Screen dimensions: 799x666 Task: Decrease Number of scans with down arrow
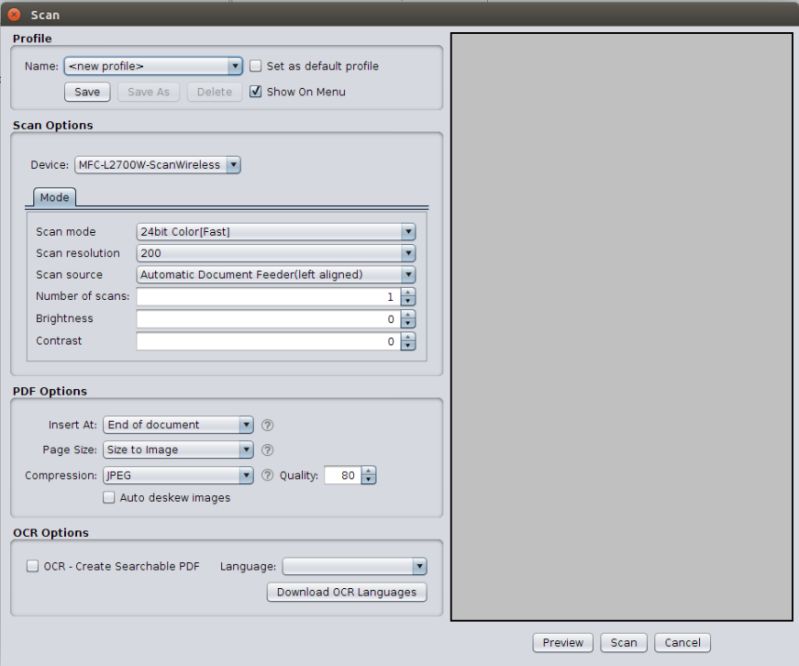coord(408,301)
